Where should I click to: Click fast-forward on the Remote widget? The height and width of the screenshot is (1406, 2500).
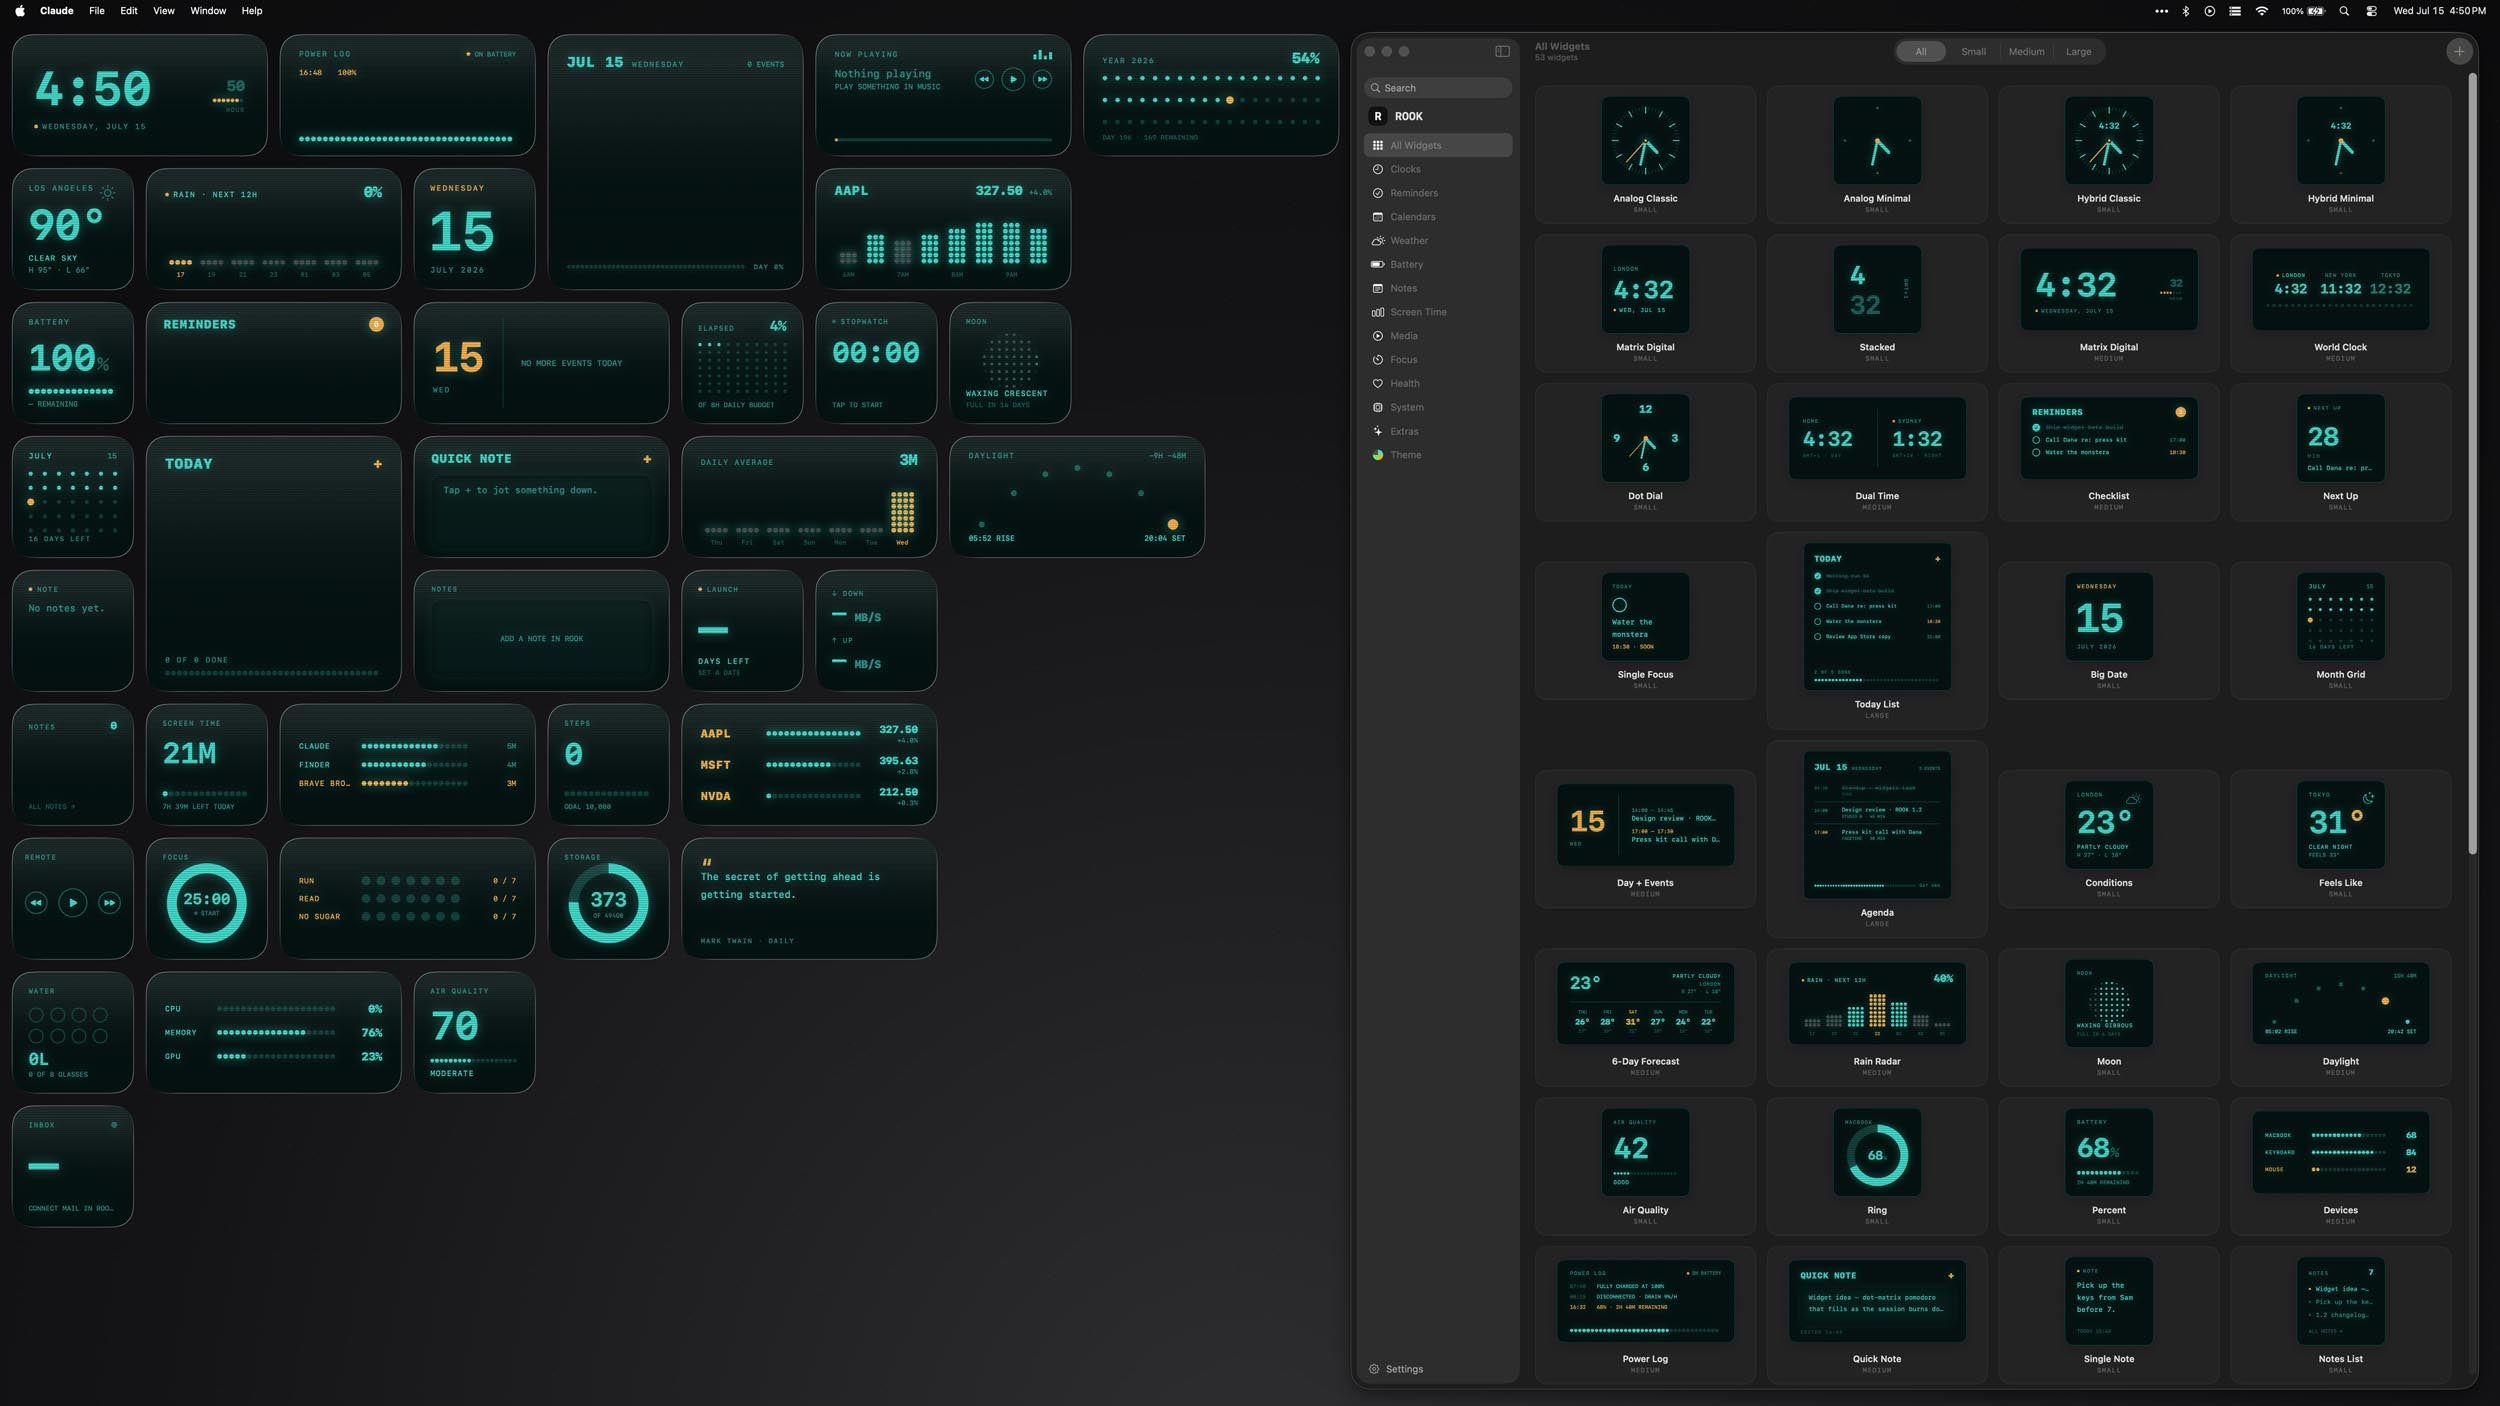click(110, 903)
